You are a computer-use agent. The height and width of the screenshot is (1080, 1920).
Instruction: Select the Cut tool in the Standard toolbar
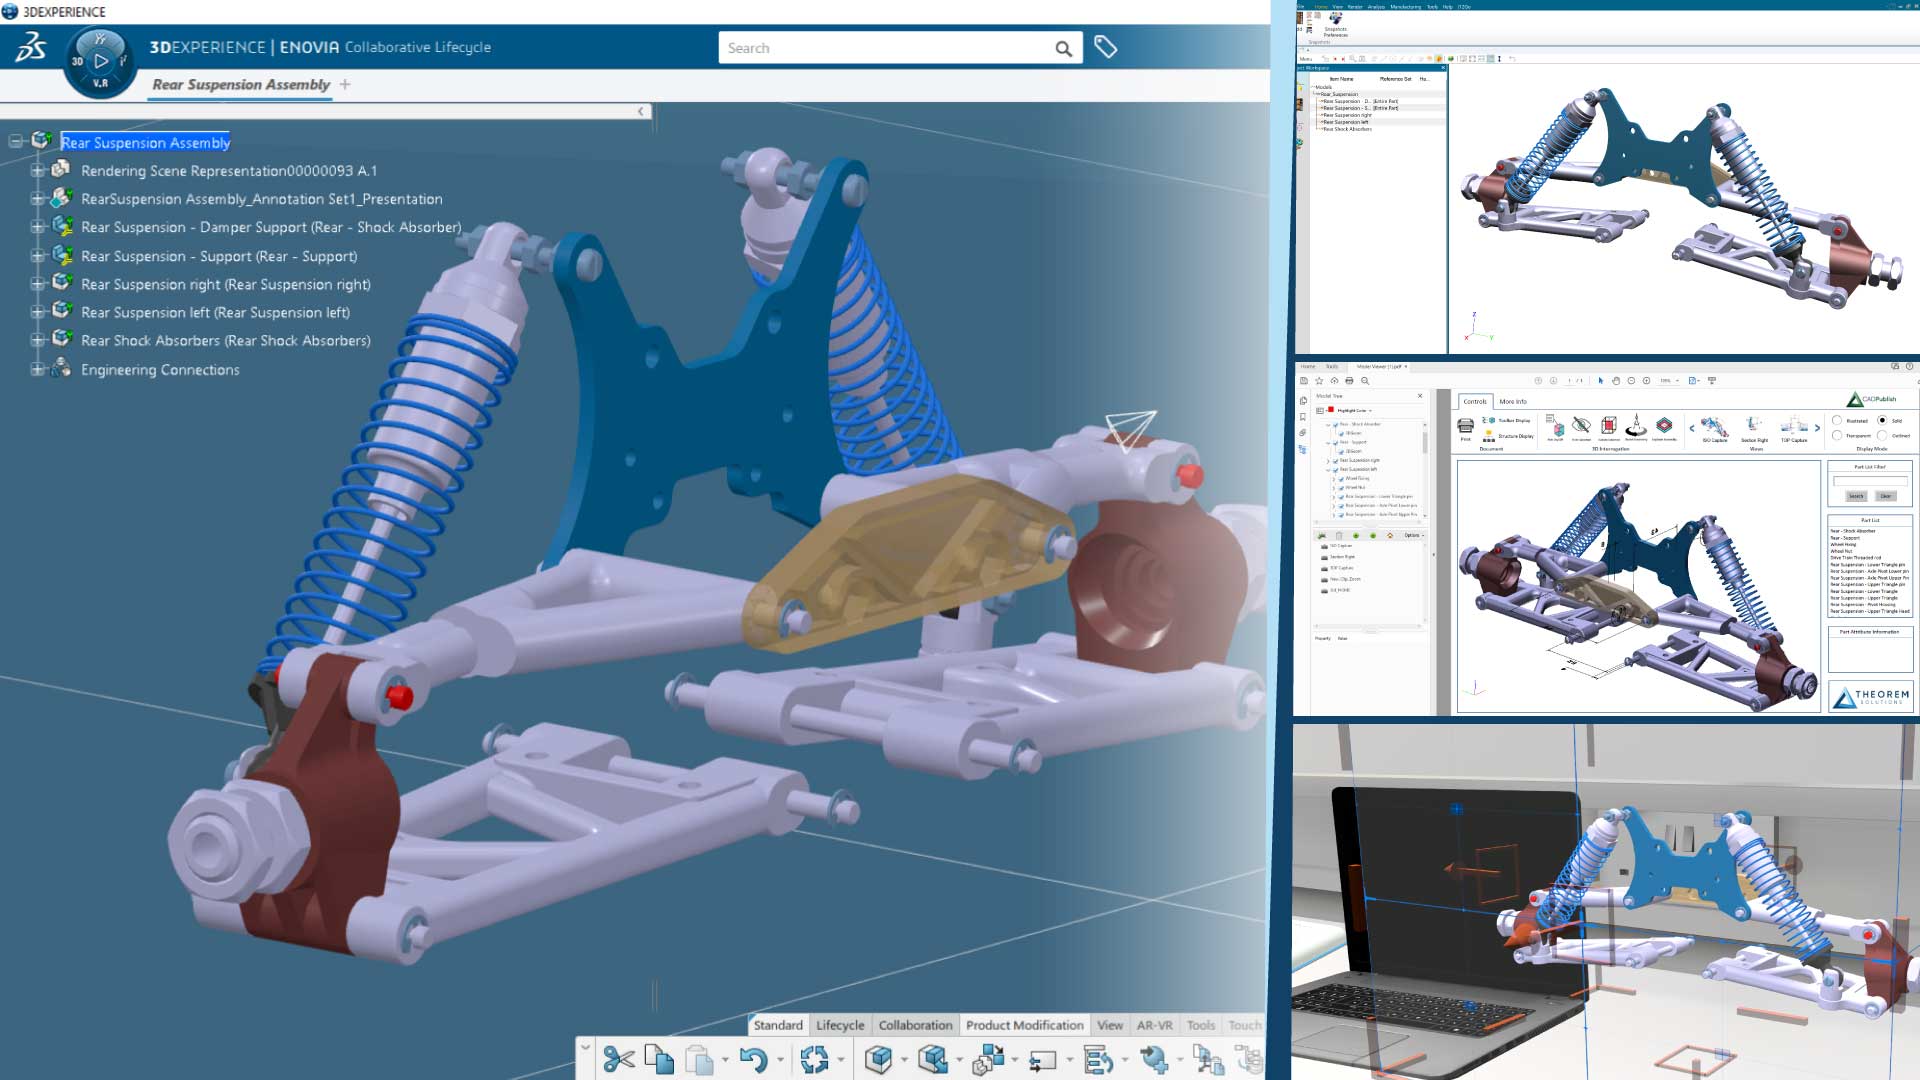(620, 1060)
